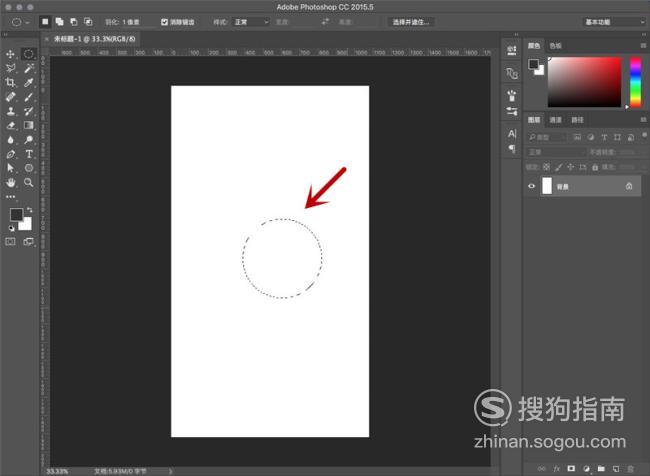The image size is (650, 476).
Task: Select the Magic Wand tool
Action: 29,68
